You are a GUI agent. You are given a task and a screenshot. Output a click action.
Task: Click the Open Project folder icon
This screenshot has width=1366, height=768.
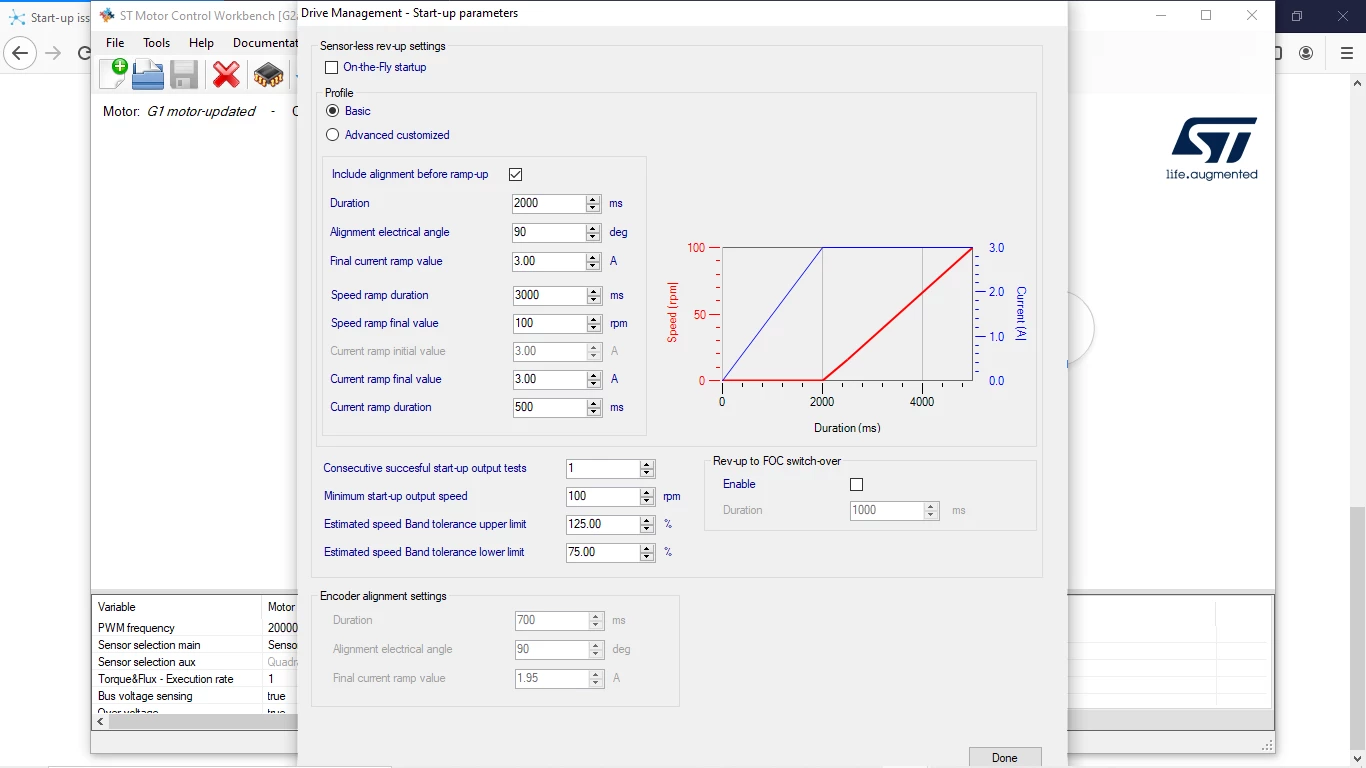coord(148,74)
